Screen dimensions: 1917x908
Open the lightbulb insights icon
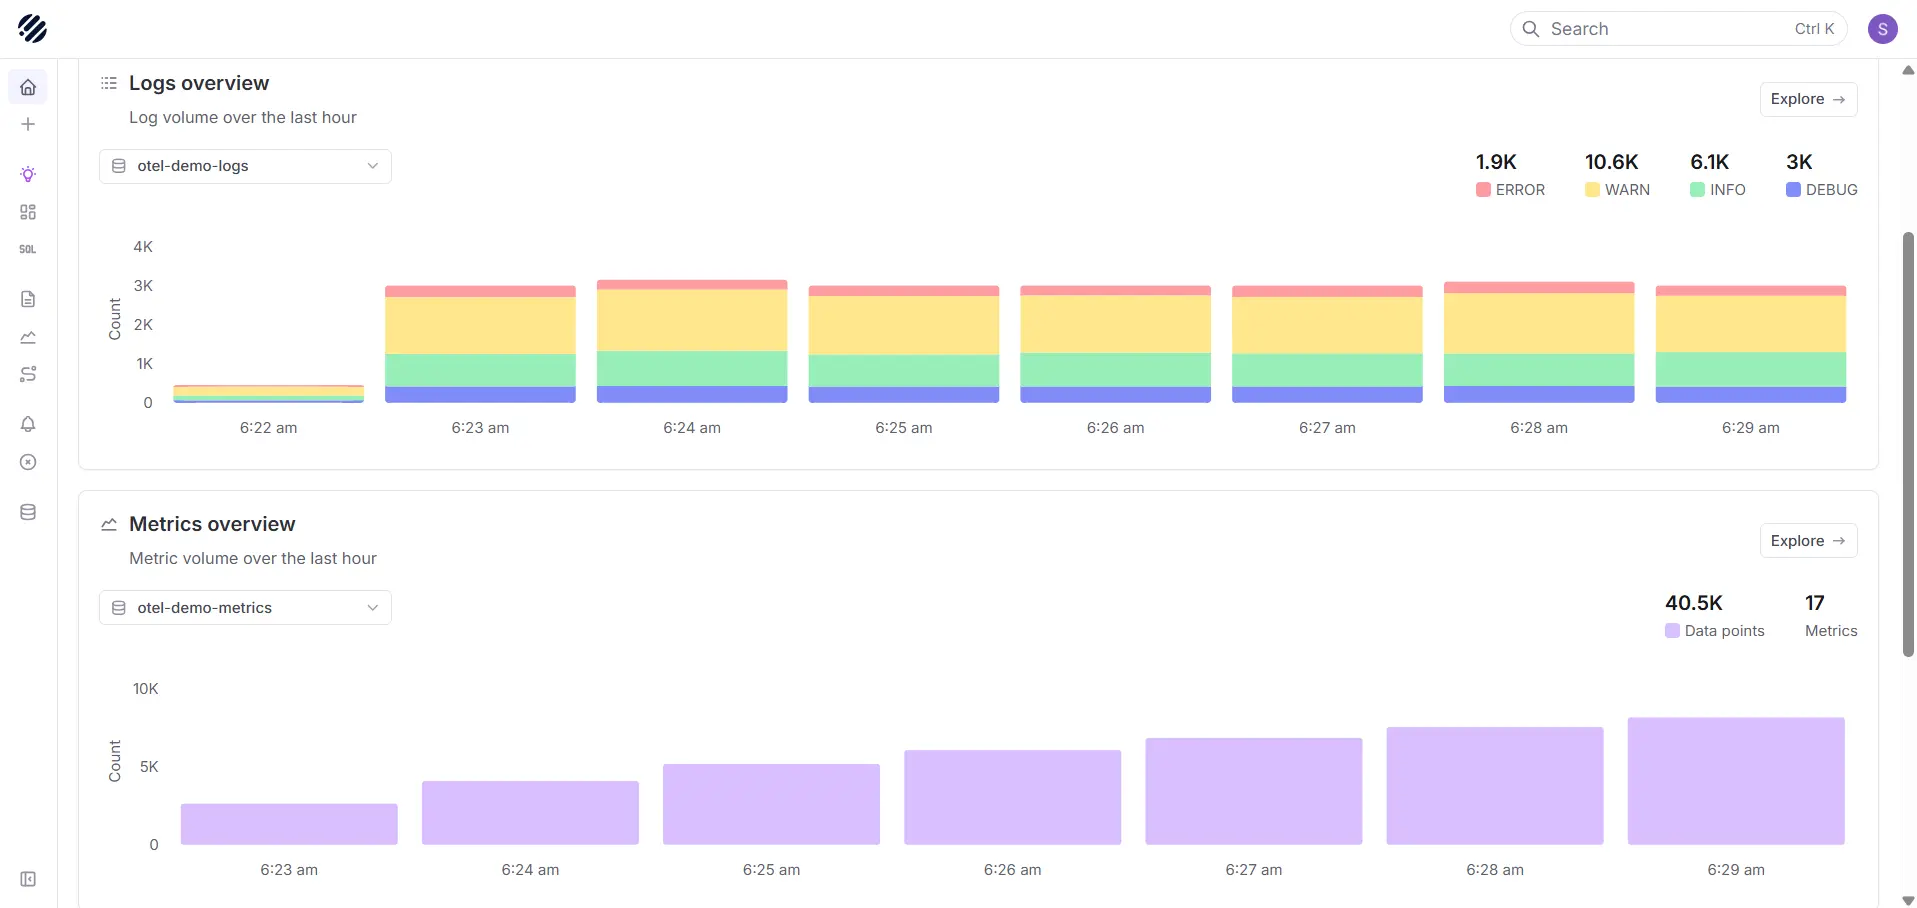(28, 174)
